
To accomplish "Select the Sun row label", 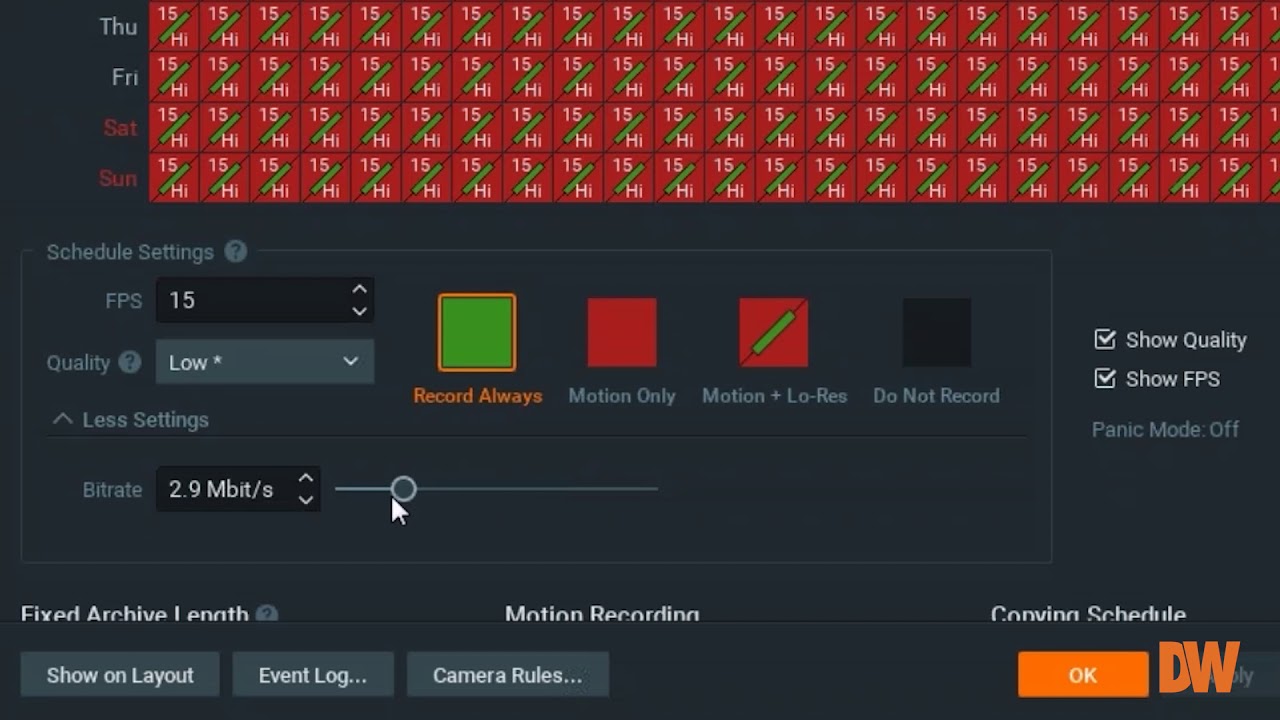I will pyautogui.click(x=118, y=178).
